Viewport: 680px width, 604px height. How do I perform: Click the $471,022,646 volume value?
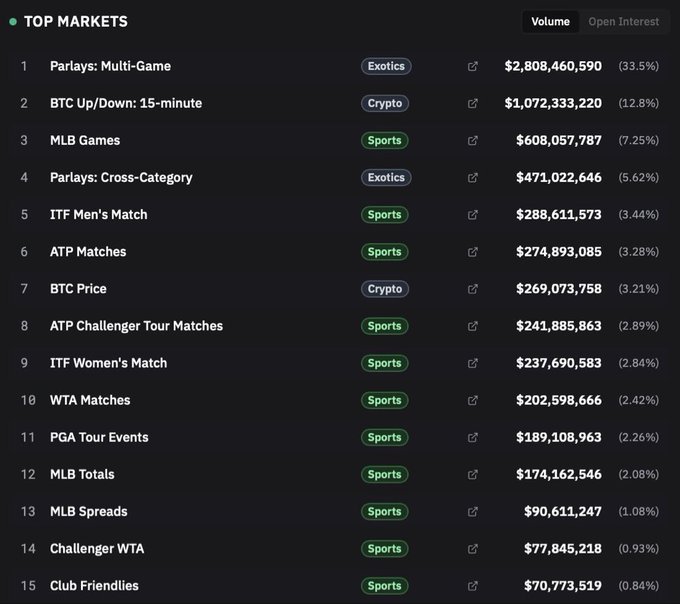pos(559,177)
